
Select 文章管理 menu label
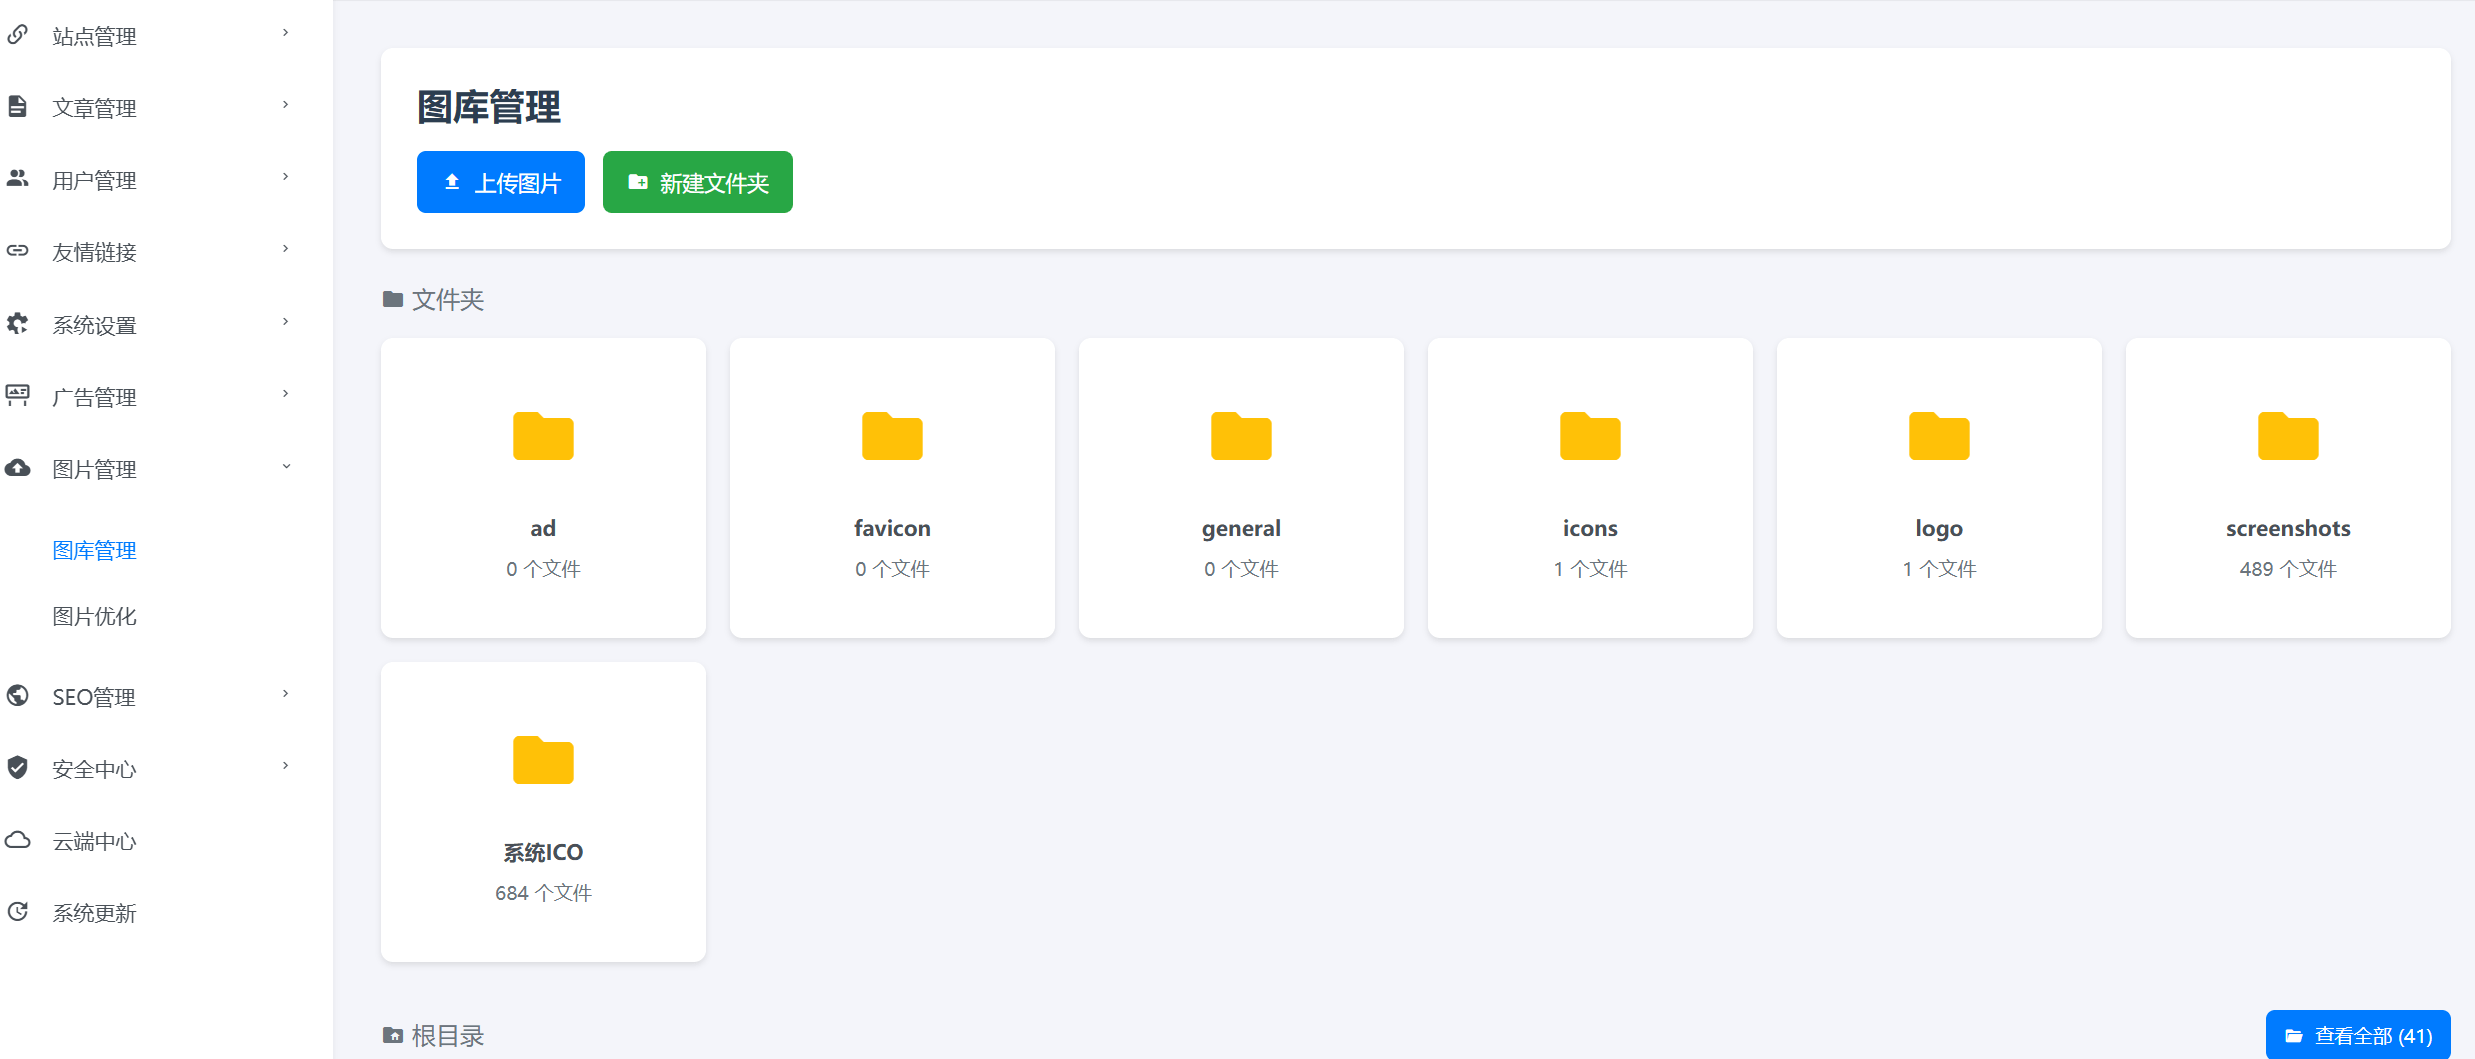click(x=94, y=108)
